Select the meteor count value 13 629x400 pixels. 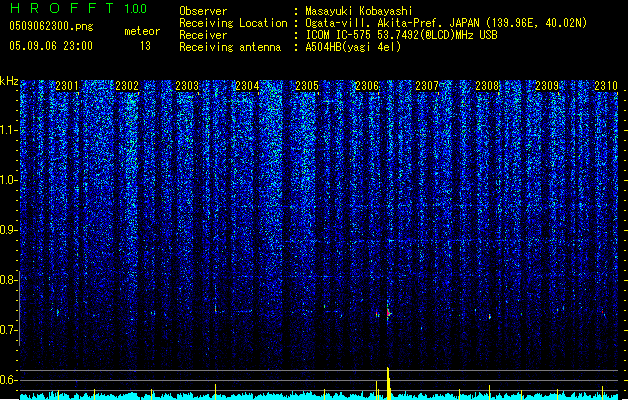(145, 46)
